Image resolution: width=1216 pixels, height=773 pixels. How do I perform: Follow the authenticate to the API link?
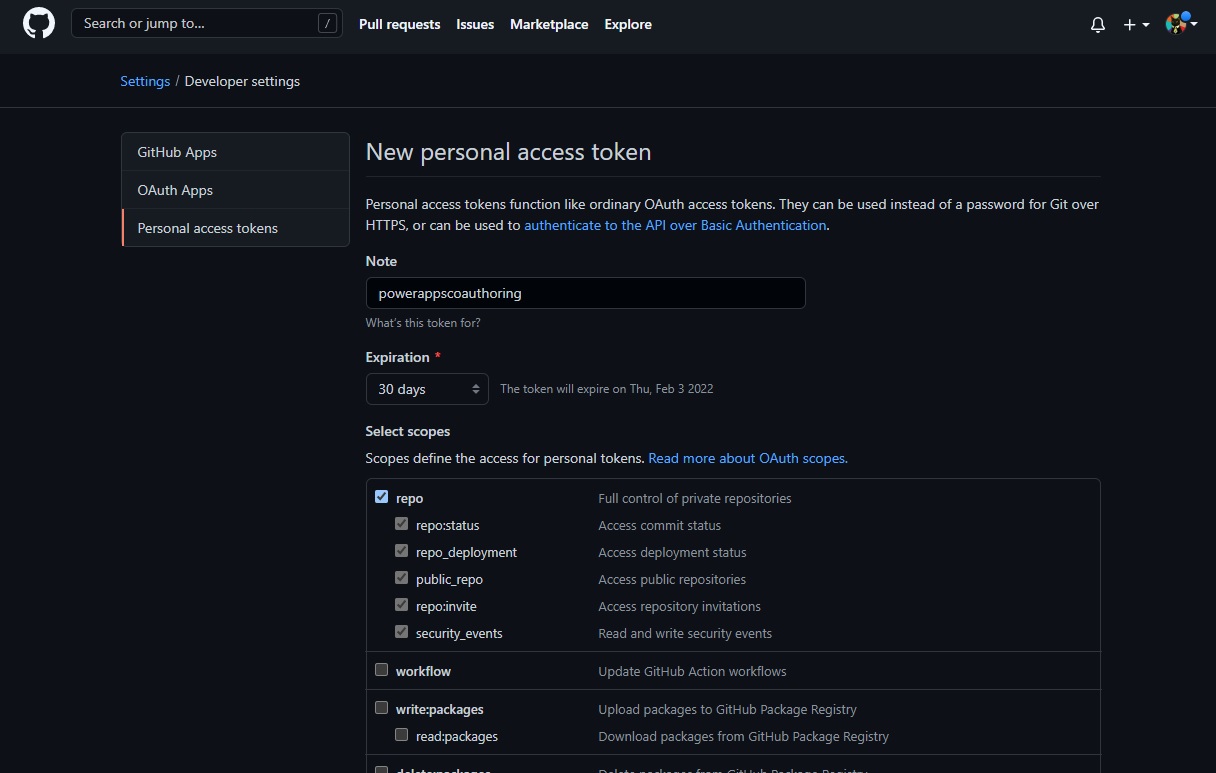tap(675, 225)
